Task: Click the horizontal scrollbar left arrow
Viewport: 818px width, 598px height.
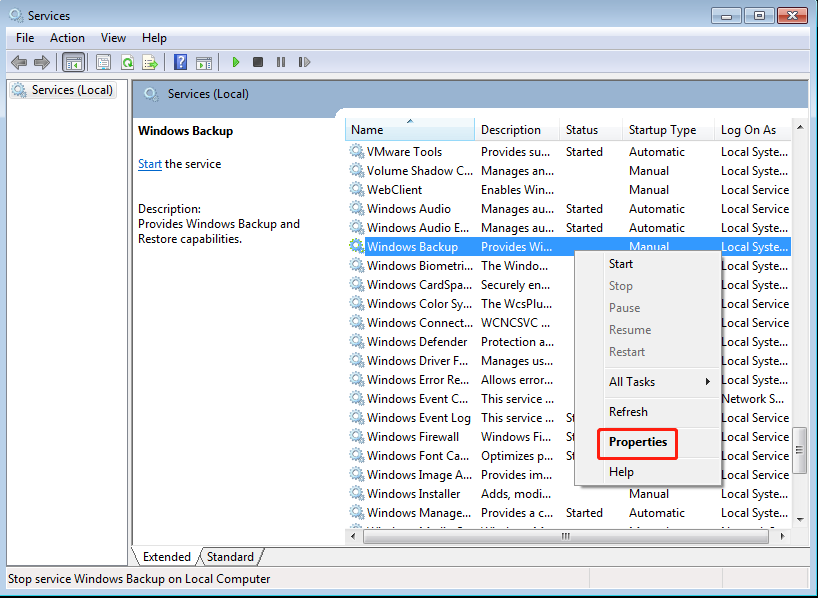Action: [x=354, y=536]
